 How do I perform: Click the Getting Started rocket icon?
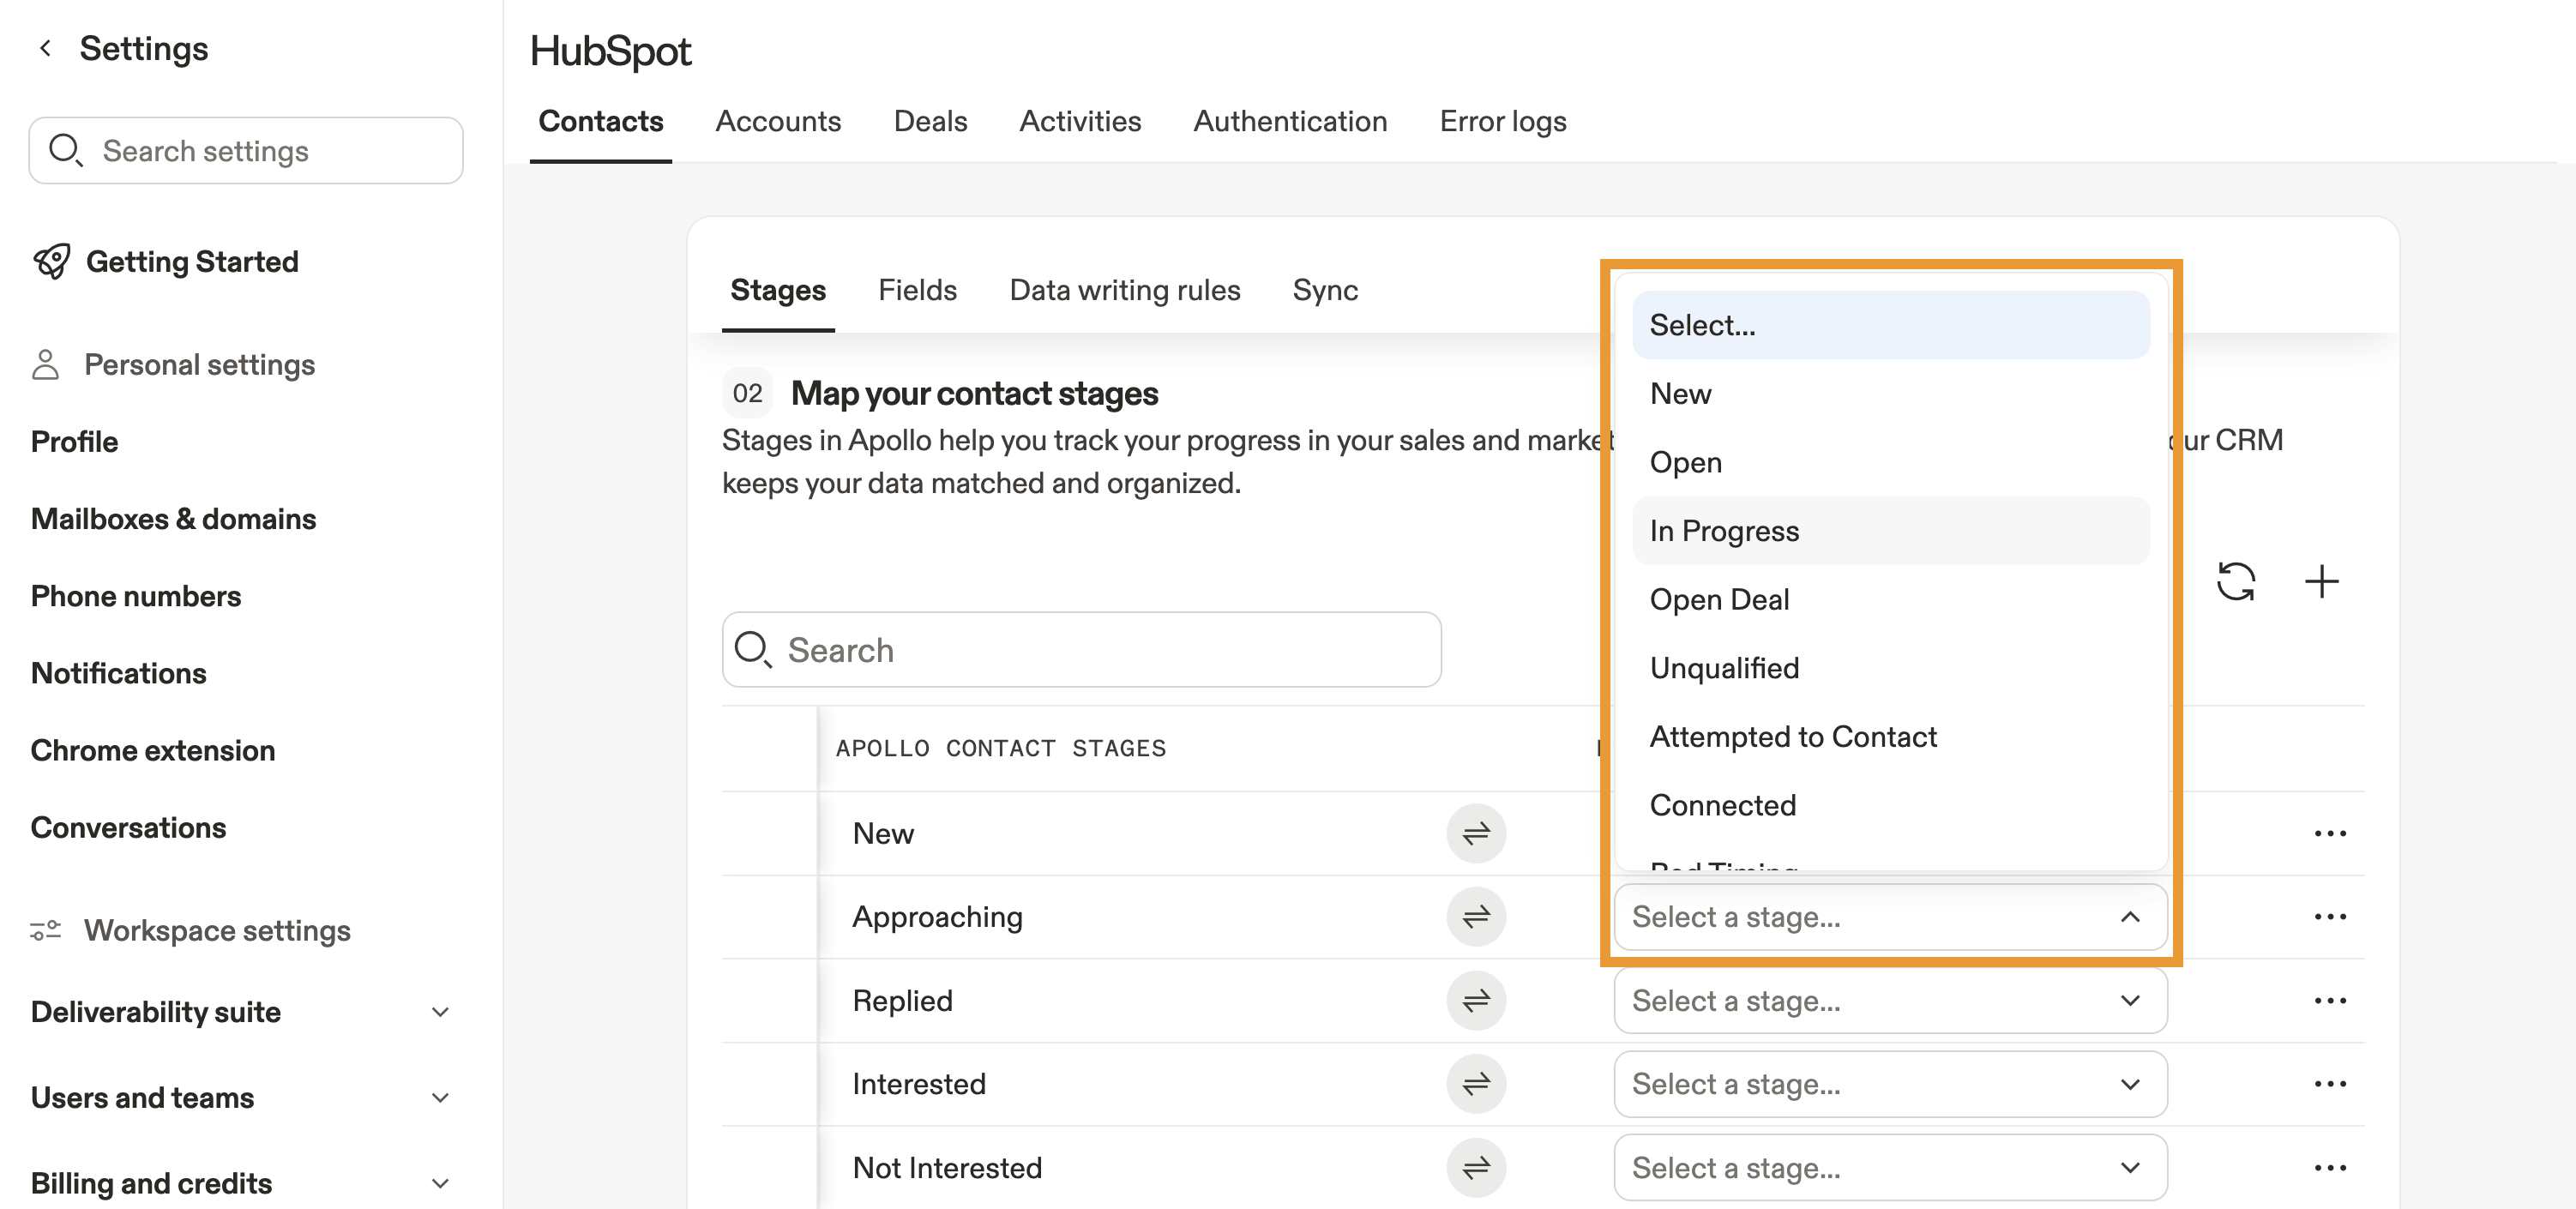(x=52, y=261)
